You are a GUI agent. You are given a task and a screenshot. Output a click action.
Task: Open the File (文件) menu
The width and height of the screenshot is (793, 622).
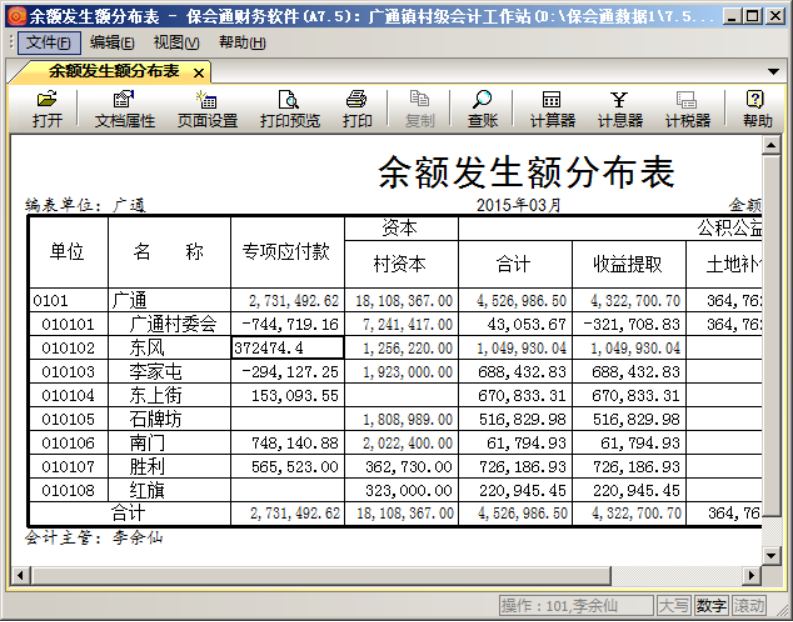coord(48,43)
